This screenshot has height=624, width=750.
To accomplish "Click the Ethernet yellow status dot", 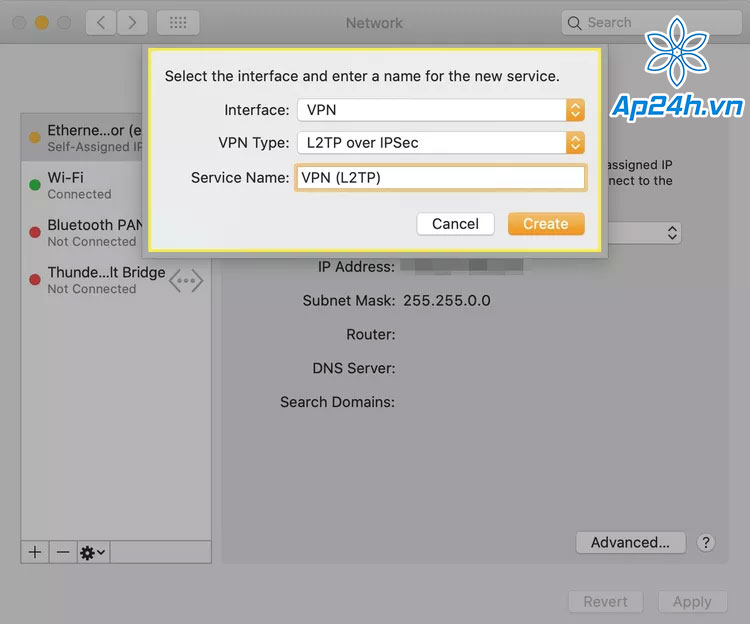I will [35, 138].
